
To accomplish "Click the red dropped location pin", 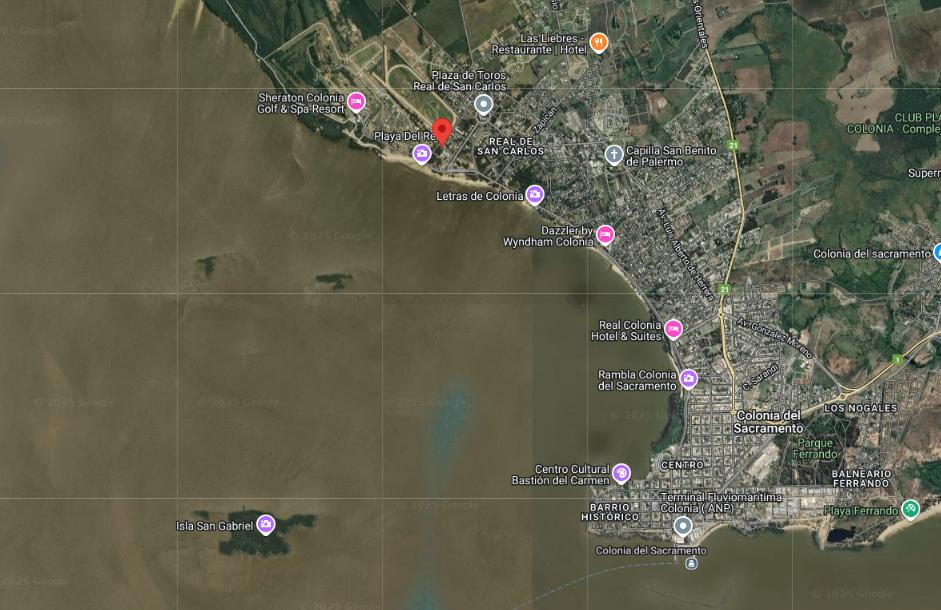I will [x=442, y=132].
